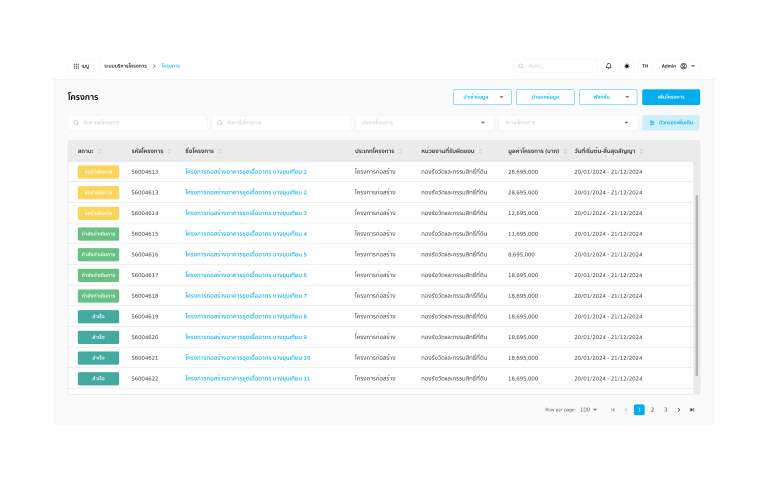Select the blue โครงการ breadcrumb item
This screenshot has width=768, height=478.
(x=171, y=66)
